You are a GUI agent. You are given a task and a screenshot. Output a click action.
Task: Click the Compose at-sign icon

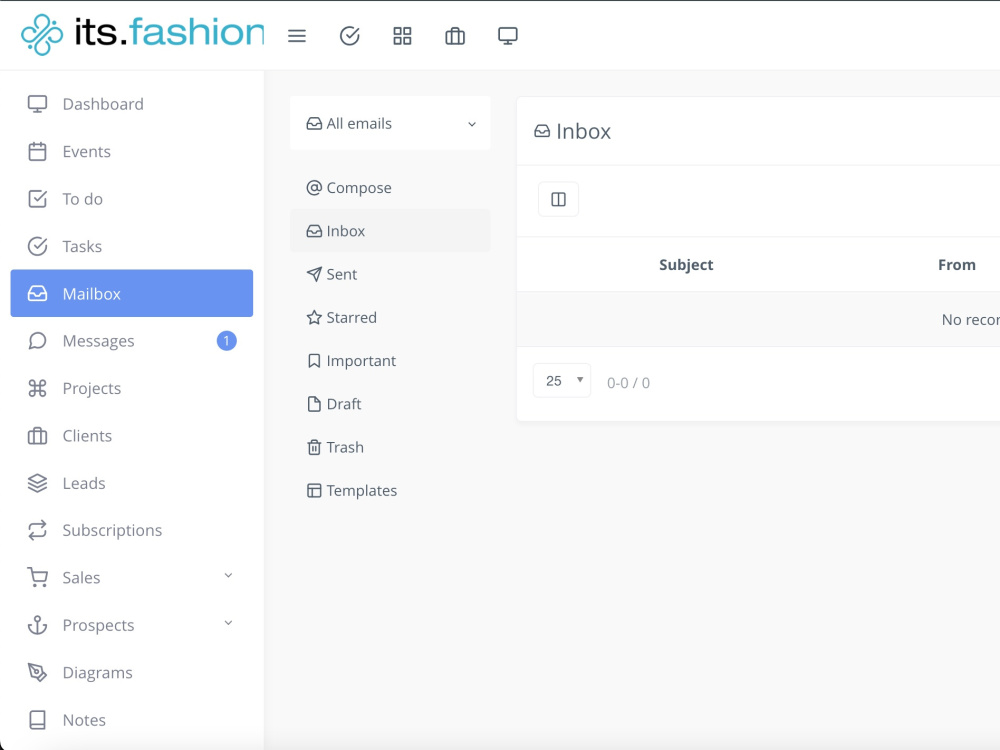click(314, 188)
